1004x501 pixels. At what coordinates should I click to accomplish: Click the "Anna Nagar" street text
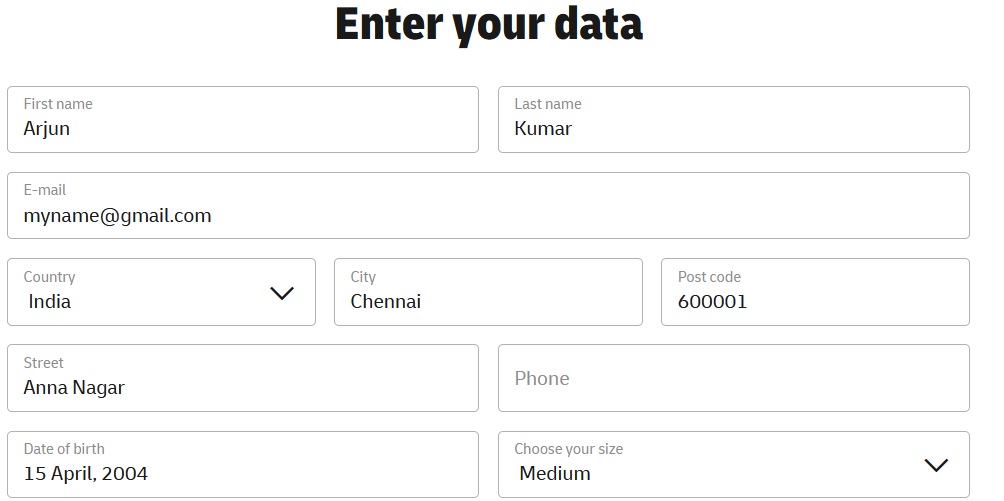click(74, 388)
